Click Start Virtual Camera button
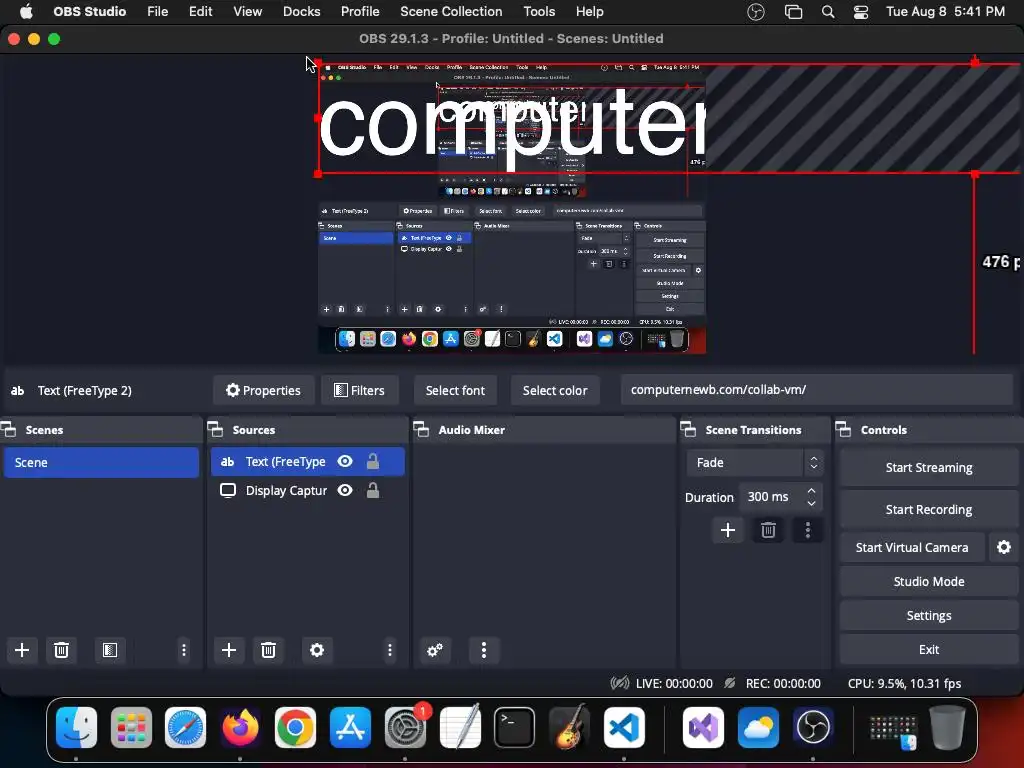 point(912,547)
